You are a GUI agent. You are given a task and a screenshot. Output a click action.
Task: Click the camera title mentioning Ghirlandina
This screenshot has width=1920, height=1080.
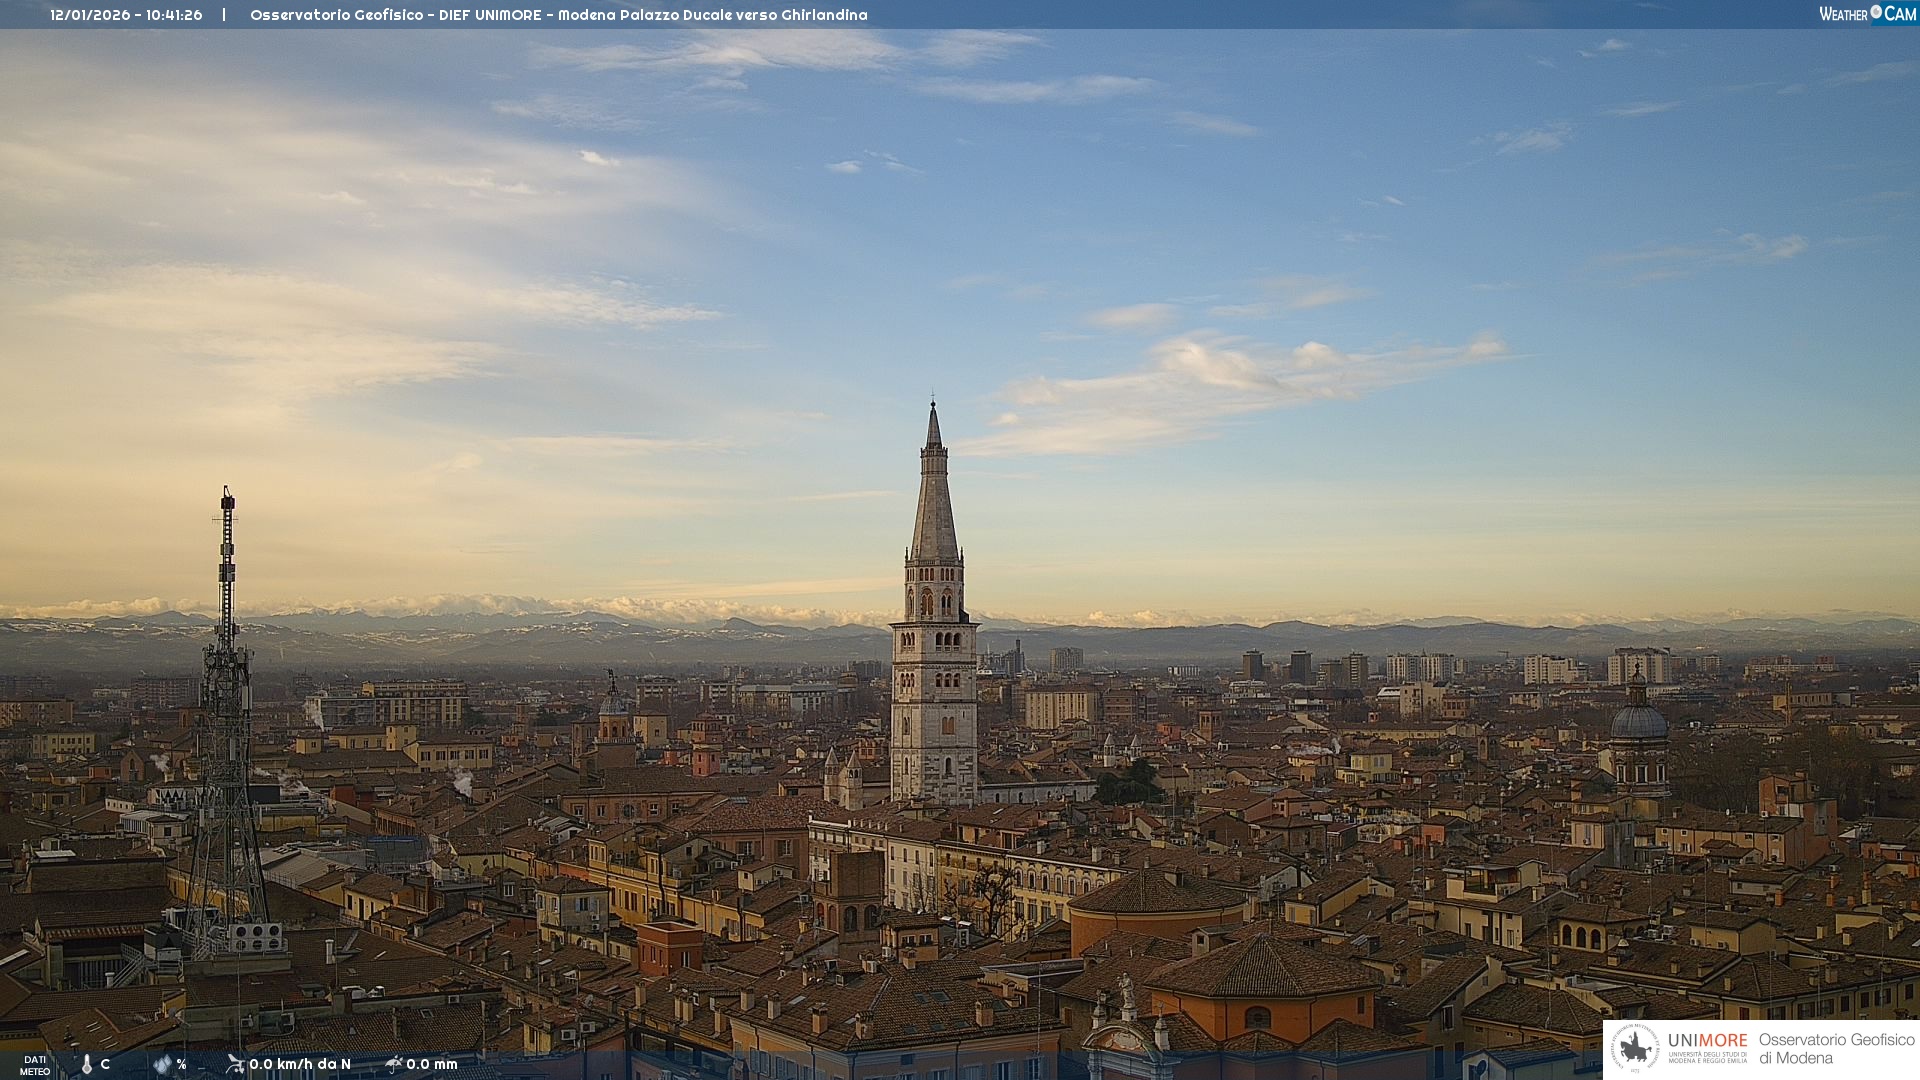tap(558, 15)
